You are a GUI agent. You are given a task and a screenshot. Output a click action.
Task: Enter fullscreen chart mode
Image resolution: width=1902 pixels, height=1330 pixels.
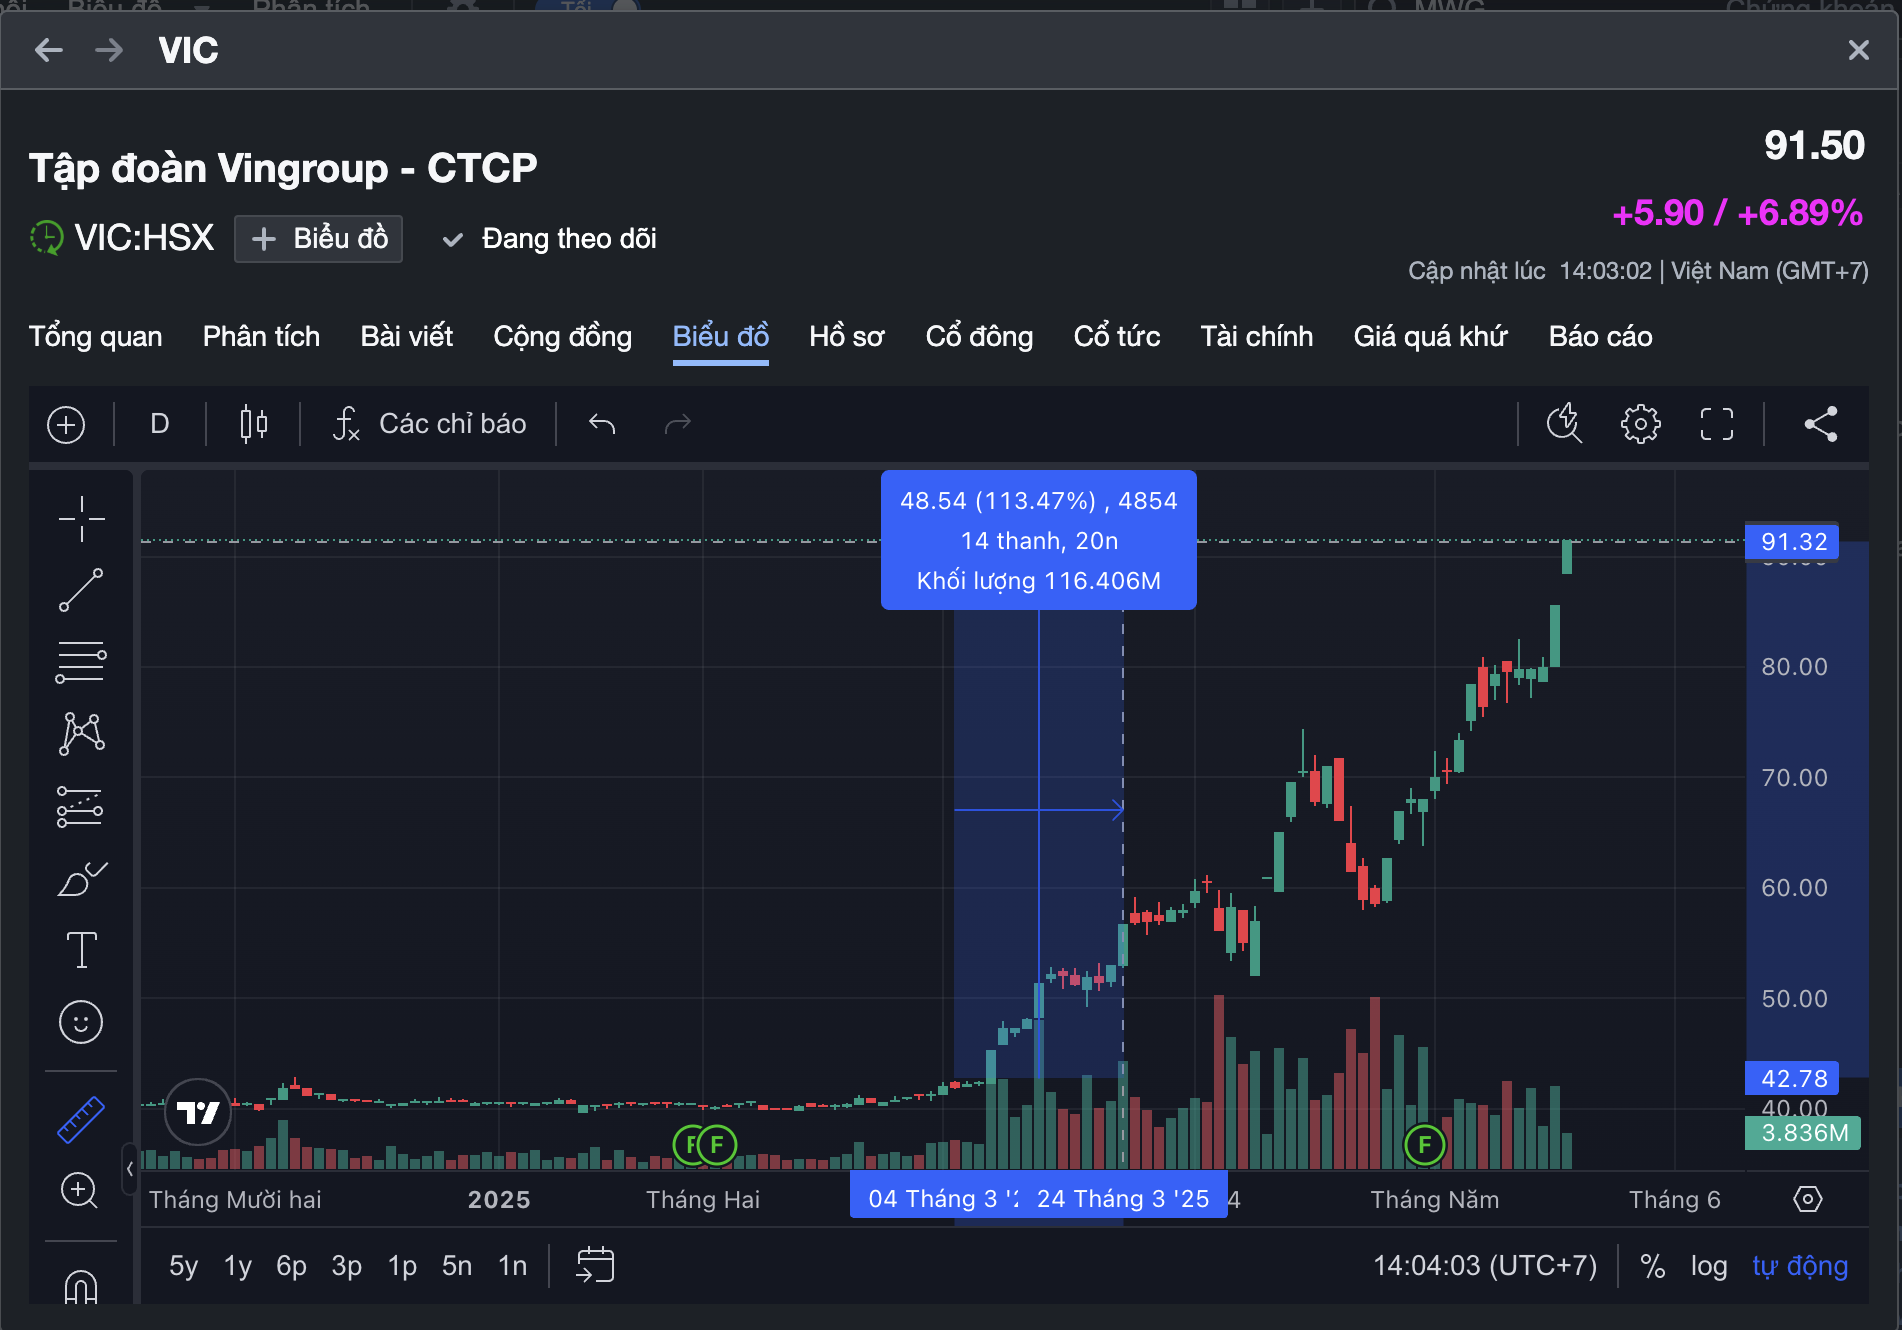coord(1716,424)
